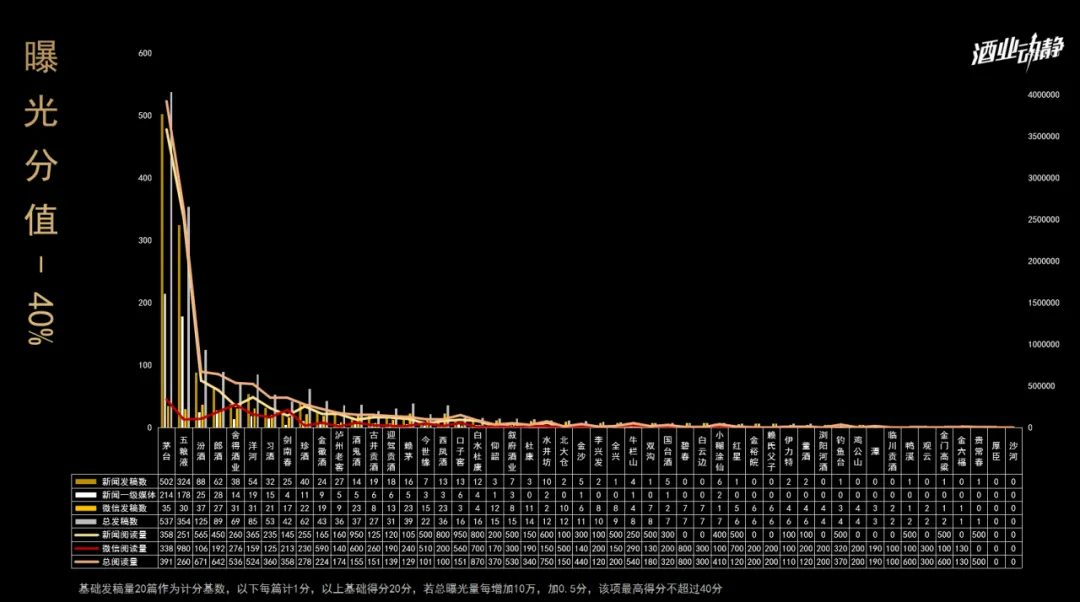Click the 小糊涂仙 column header
Screen dimensions: 1080x602
tap(719, 451)
